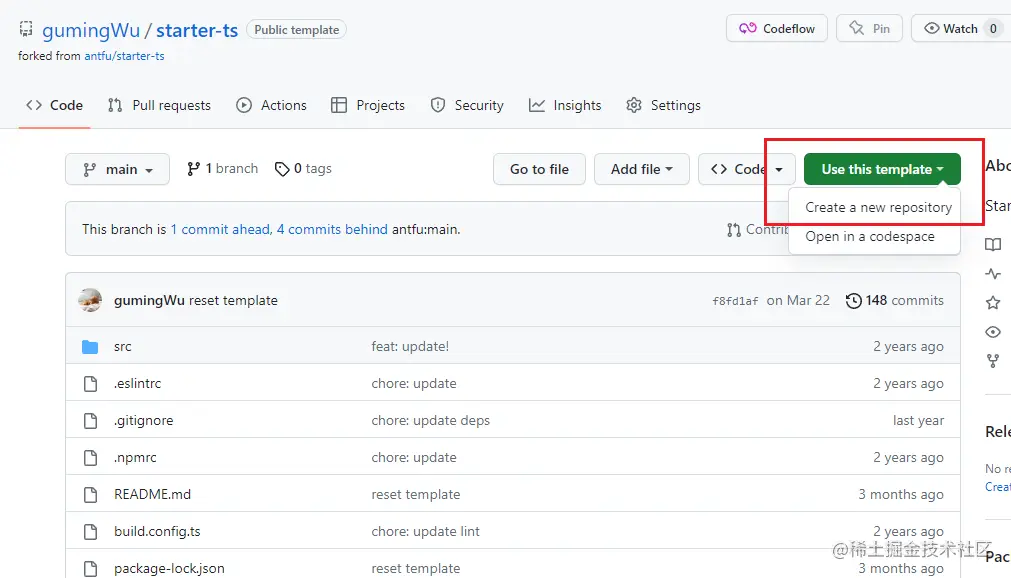Click the forks icon in sidebar
The height and width of the screenshot is (578, 1011).
993,361
